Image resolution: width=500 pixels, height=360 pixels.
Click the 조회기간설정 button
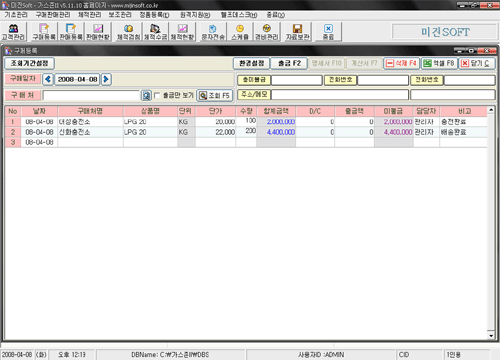[29, 63]
